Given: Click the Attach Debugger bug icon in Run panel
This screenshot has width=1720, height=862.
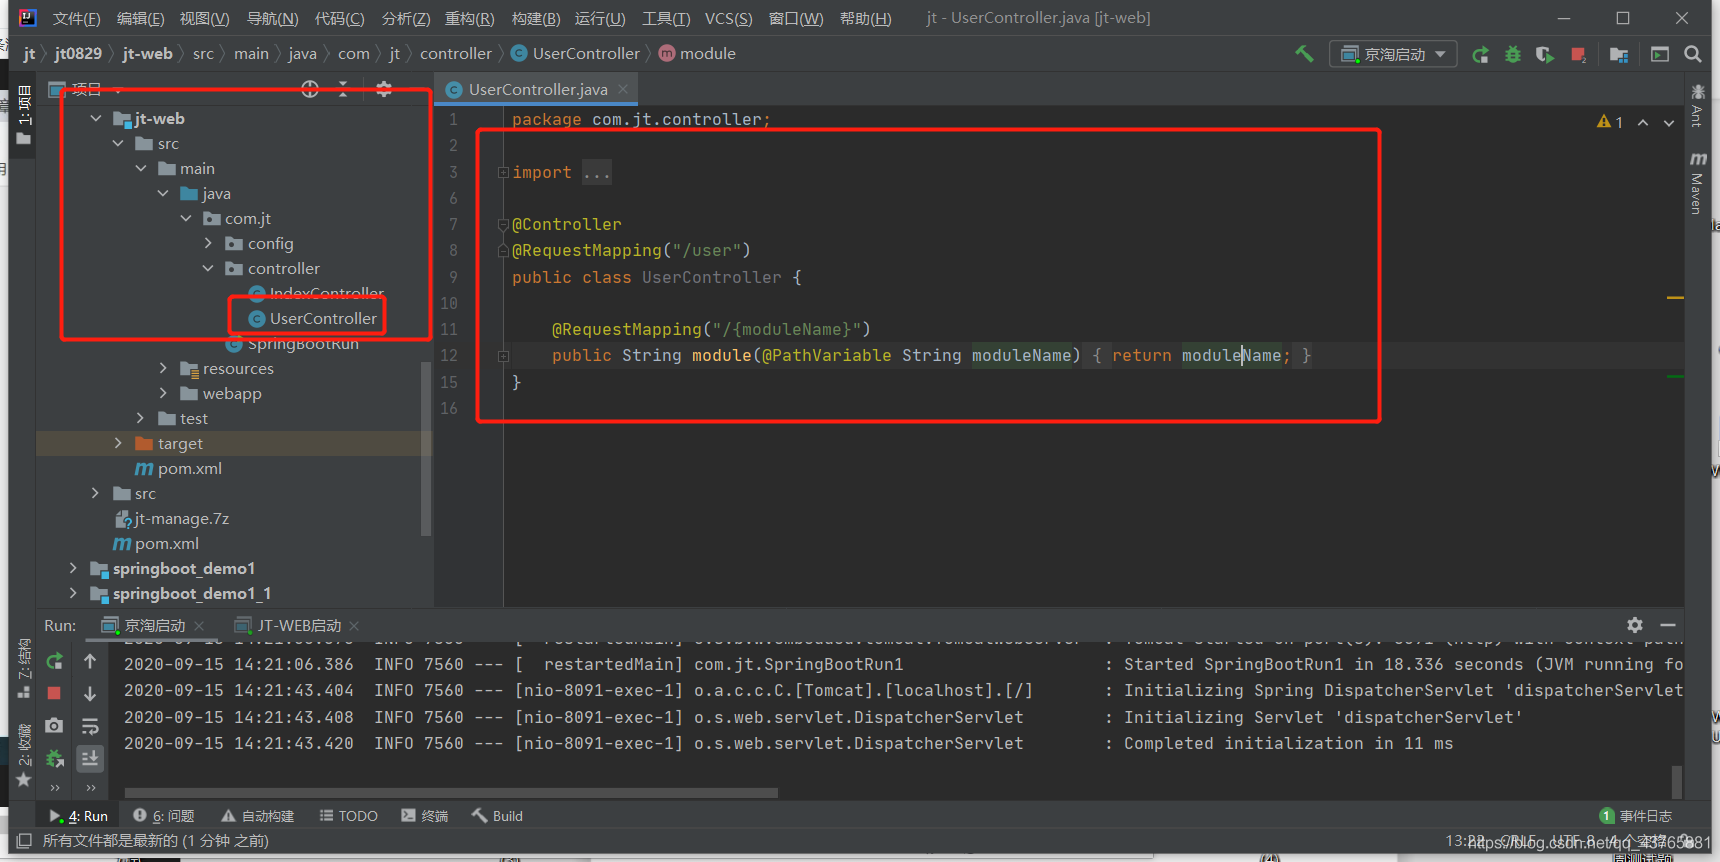Looking at the screenshot, I should 55,759.
